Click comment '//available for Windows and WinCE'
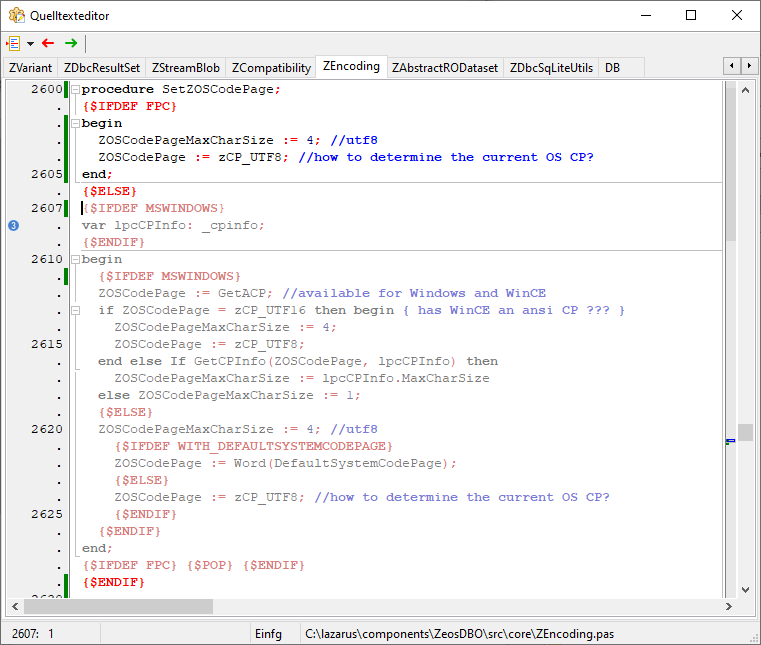Image resolution: width=761 pixels, height=645 pixels. (414, 293)
